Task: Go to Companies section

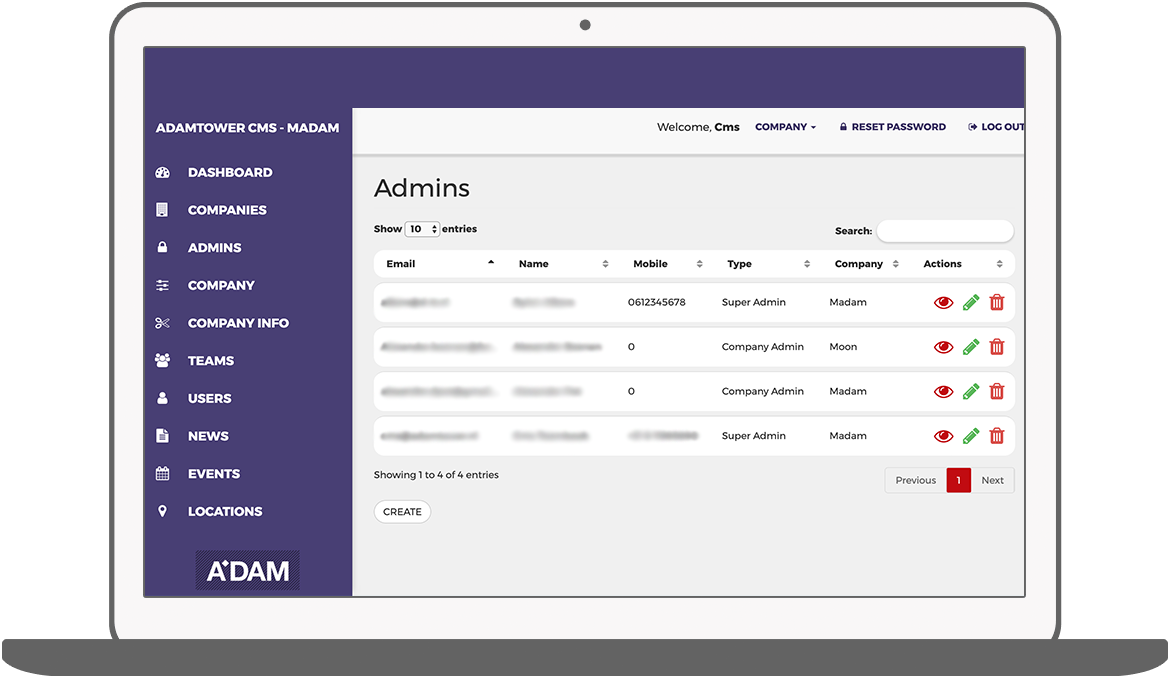Action: (227, 210)
